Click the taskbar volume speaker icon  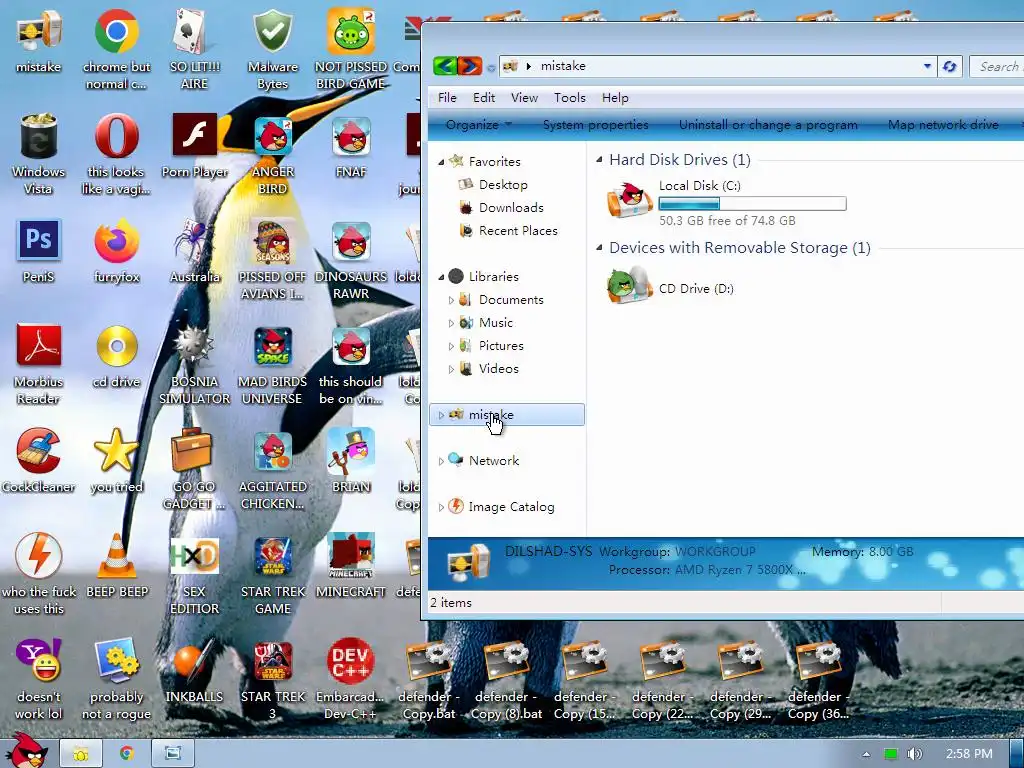point(914,754)
